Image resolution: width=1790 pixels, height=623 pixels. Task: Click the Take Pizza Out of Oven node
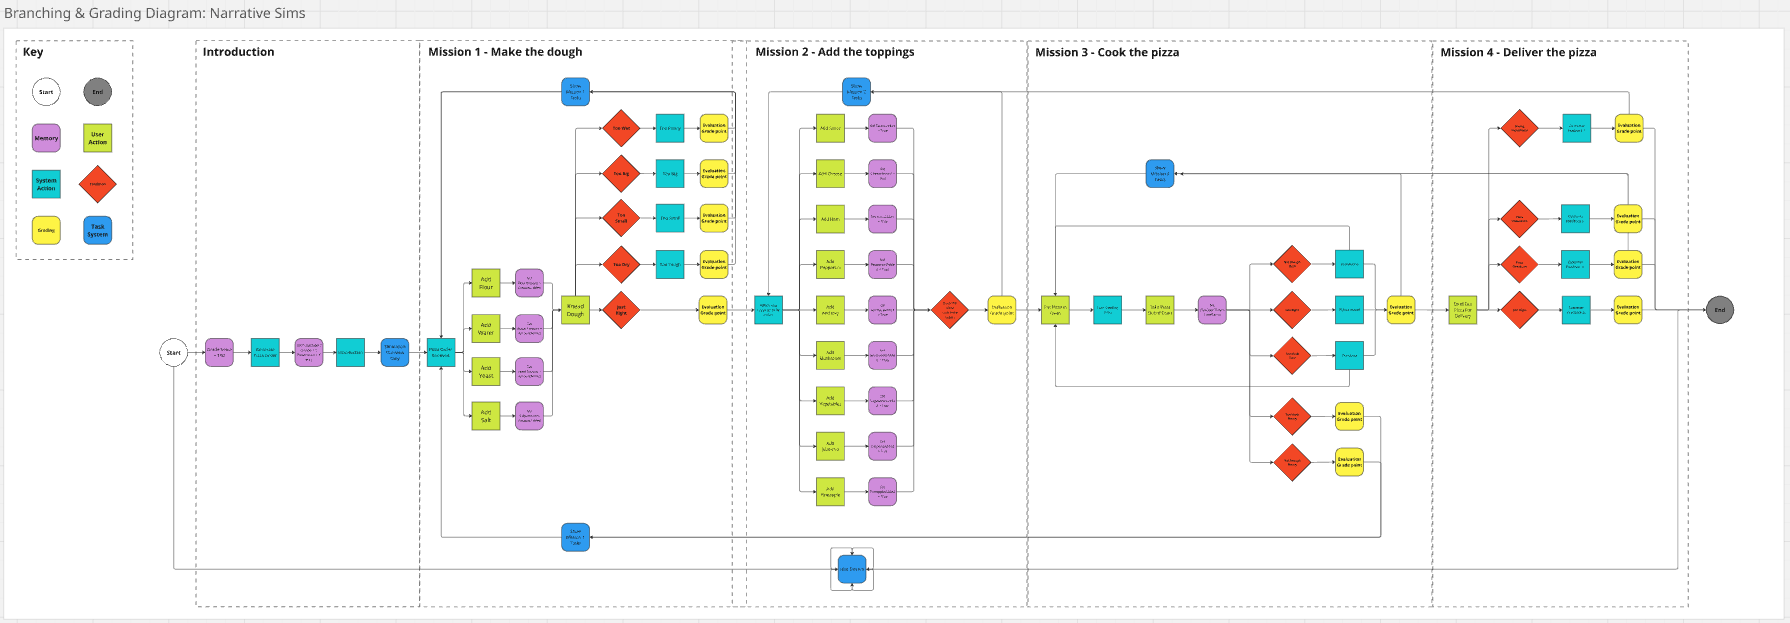[1160, 310]
